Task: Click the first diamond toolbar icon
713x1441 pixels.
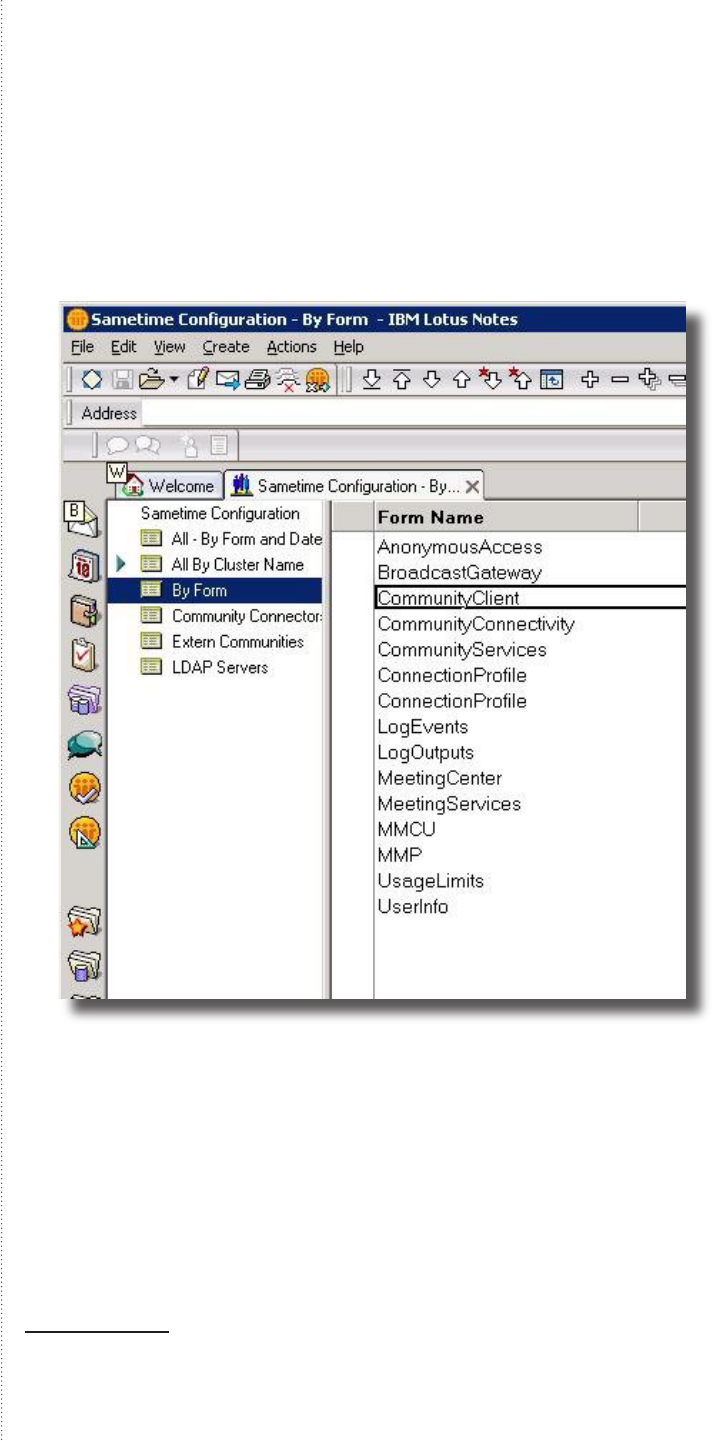Action: click(93, 379)
